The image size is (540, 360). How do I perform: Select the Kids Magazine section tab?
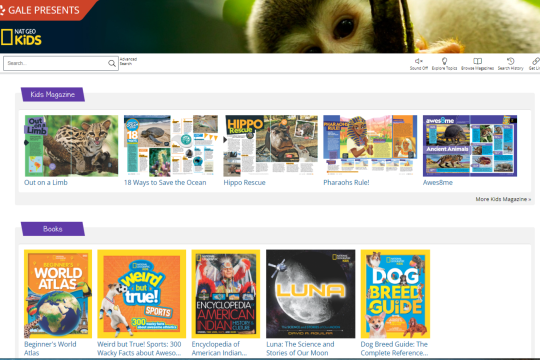point(53,94)
